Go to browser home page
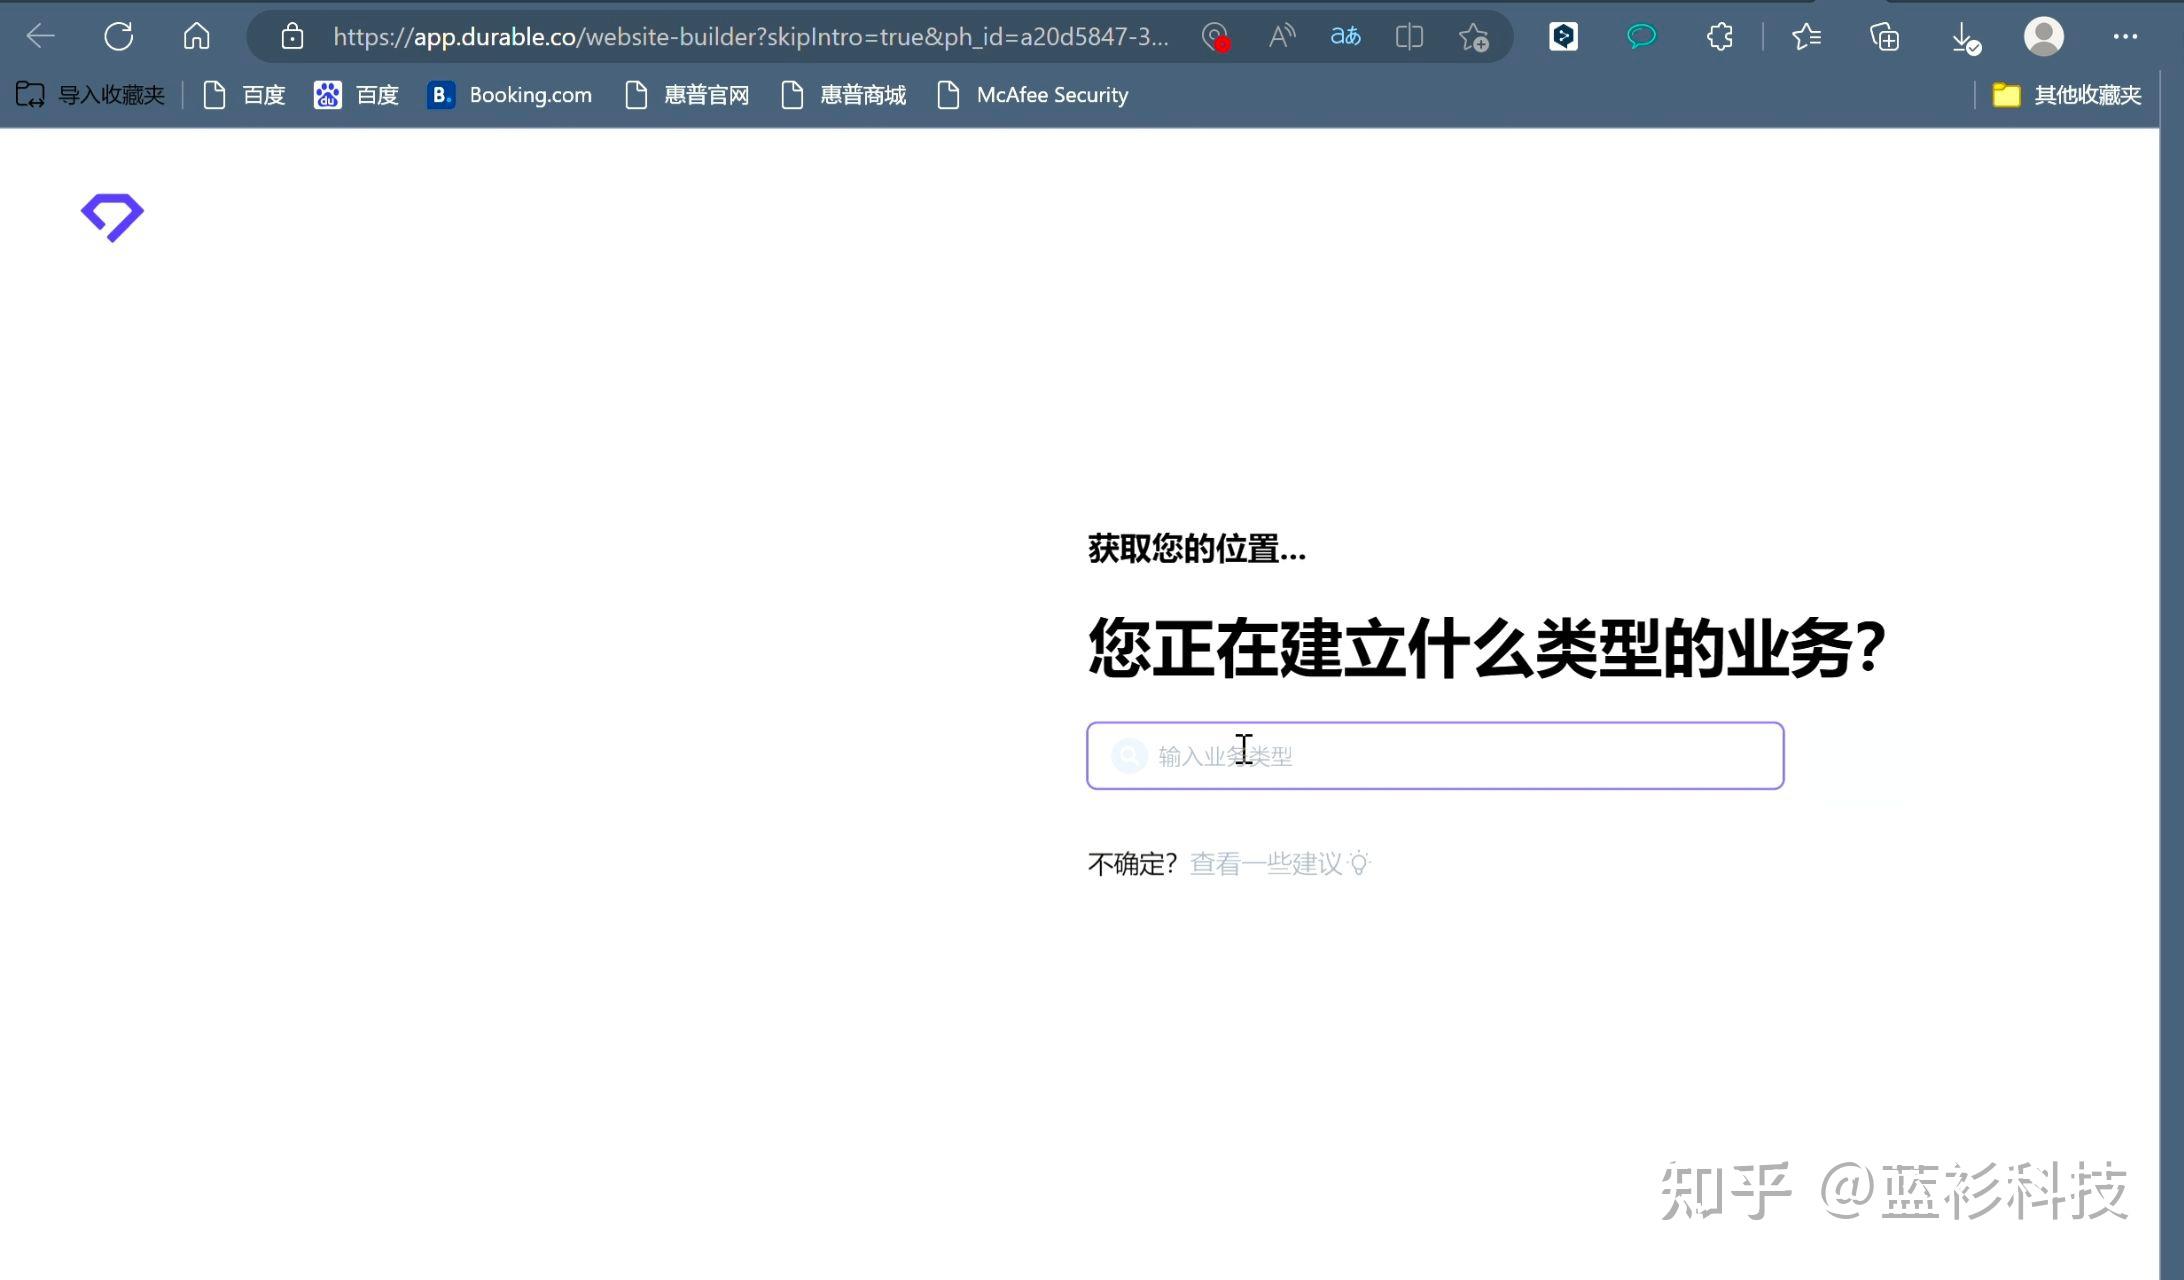This screenshot has height=1280, width=2184. 196,37
